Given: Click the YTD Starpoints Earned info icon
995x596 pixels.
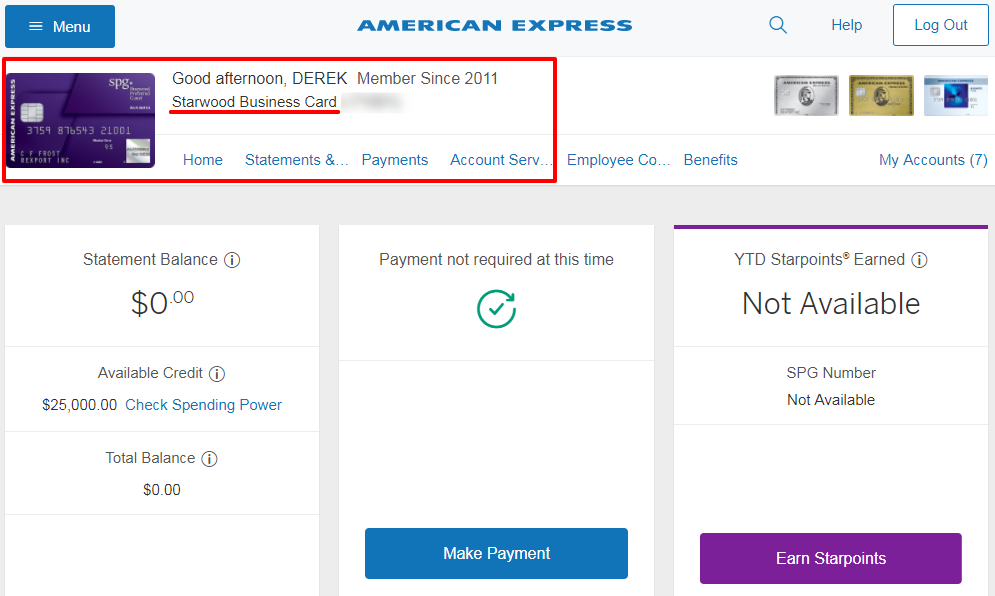Looking at the screenshot, I should pos(919,260).
